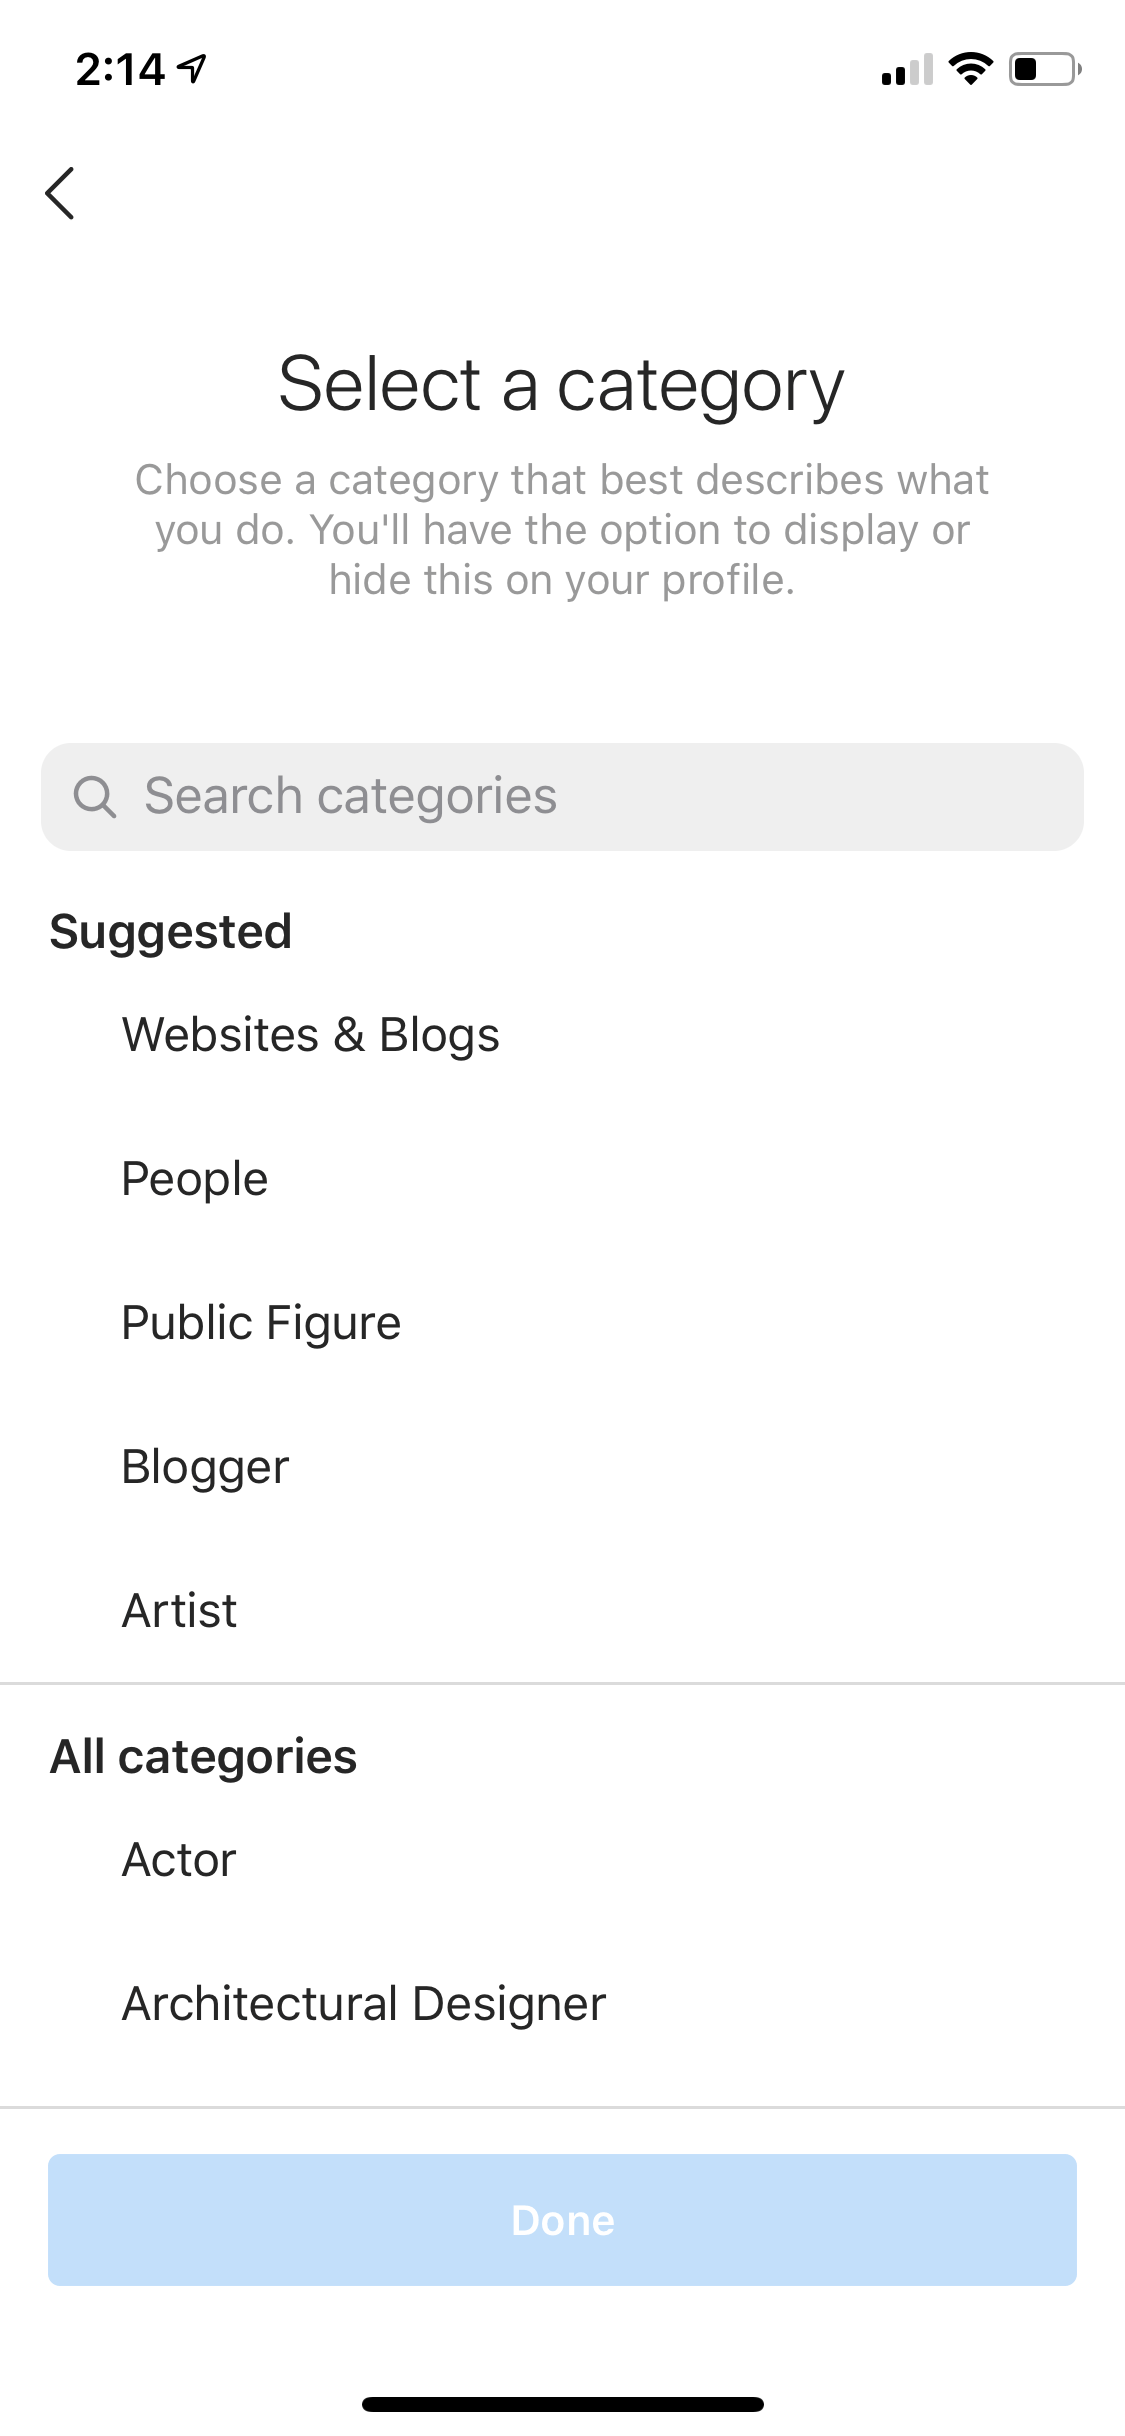
Task: Tap the home indicator bar
Action: 562,2404
